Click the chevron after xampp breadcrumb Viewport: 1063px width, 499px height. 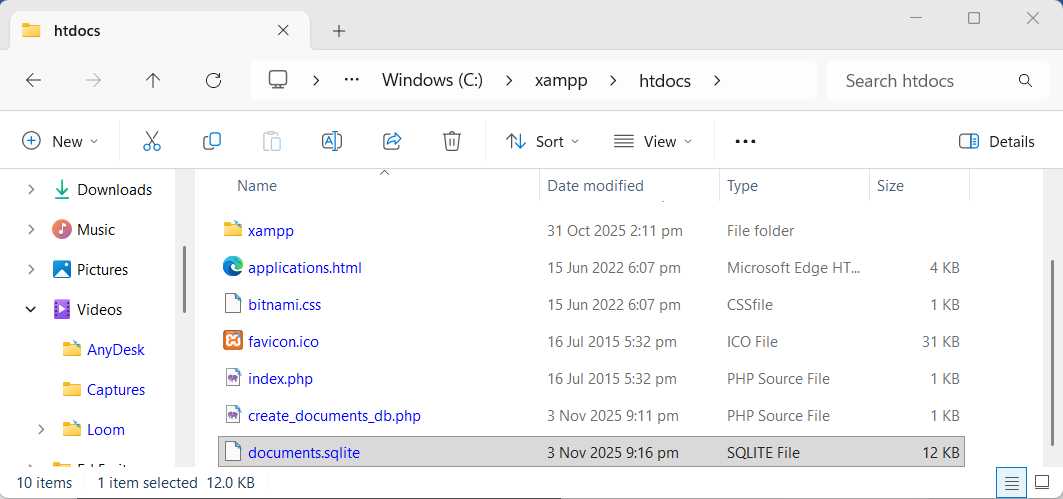coord(613,81)
